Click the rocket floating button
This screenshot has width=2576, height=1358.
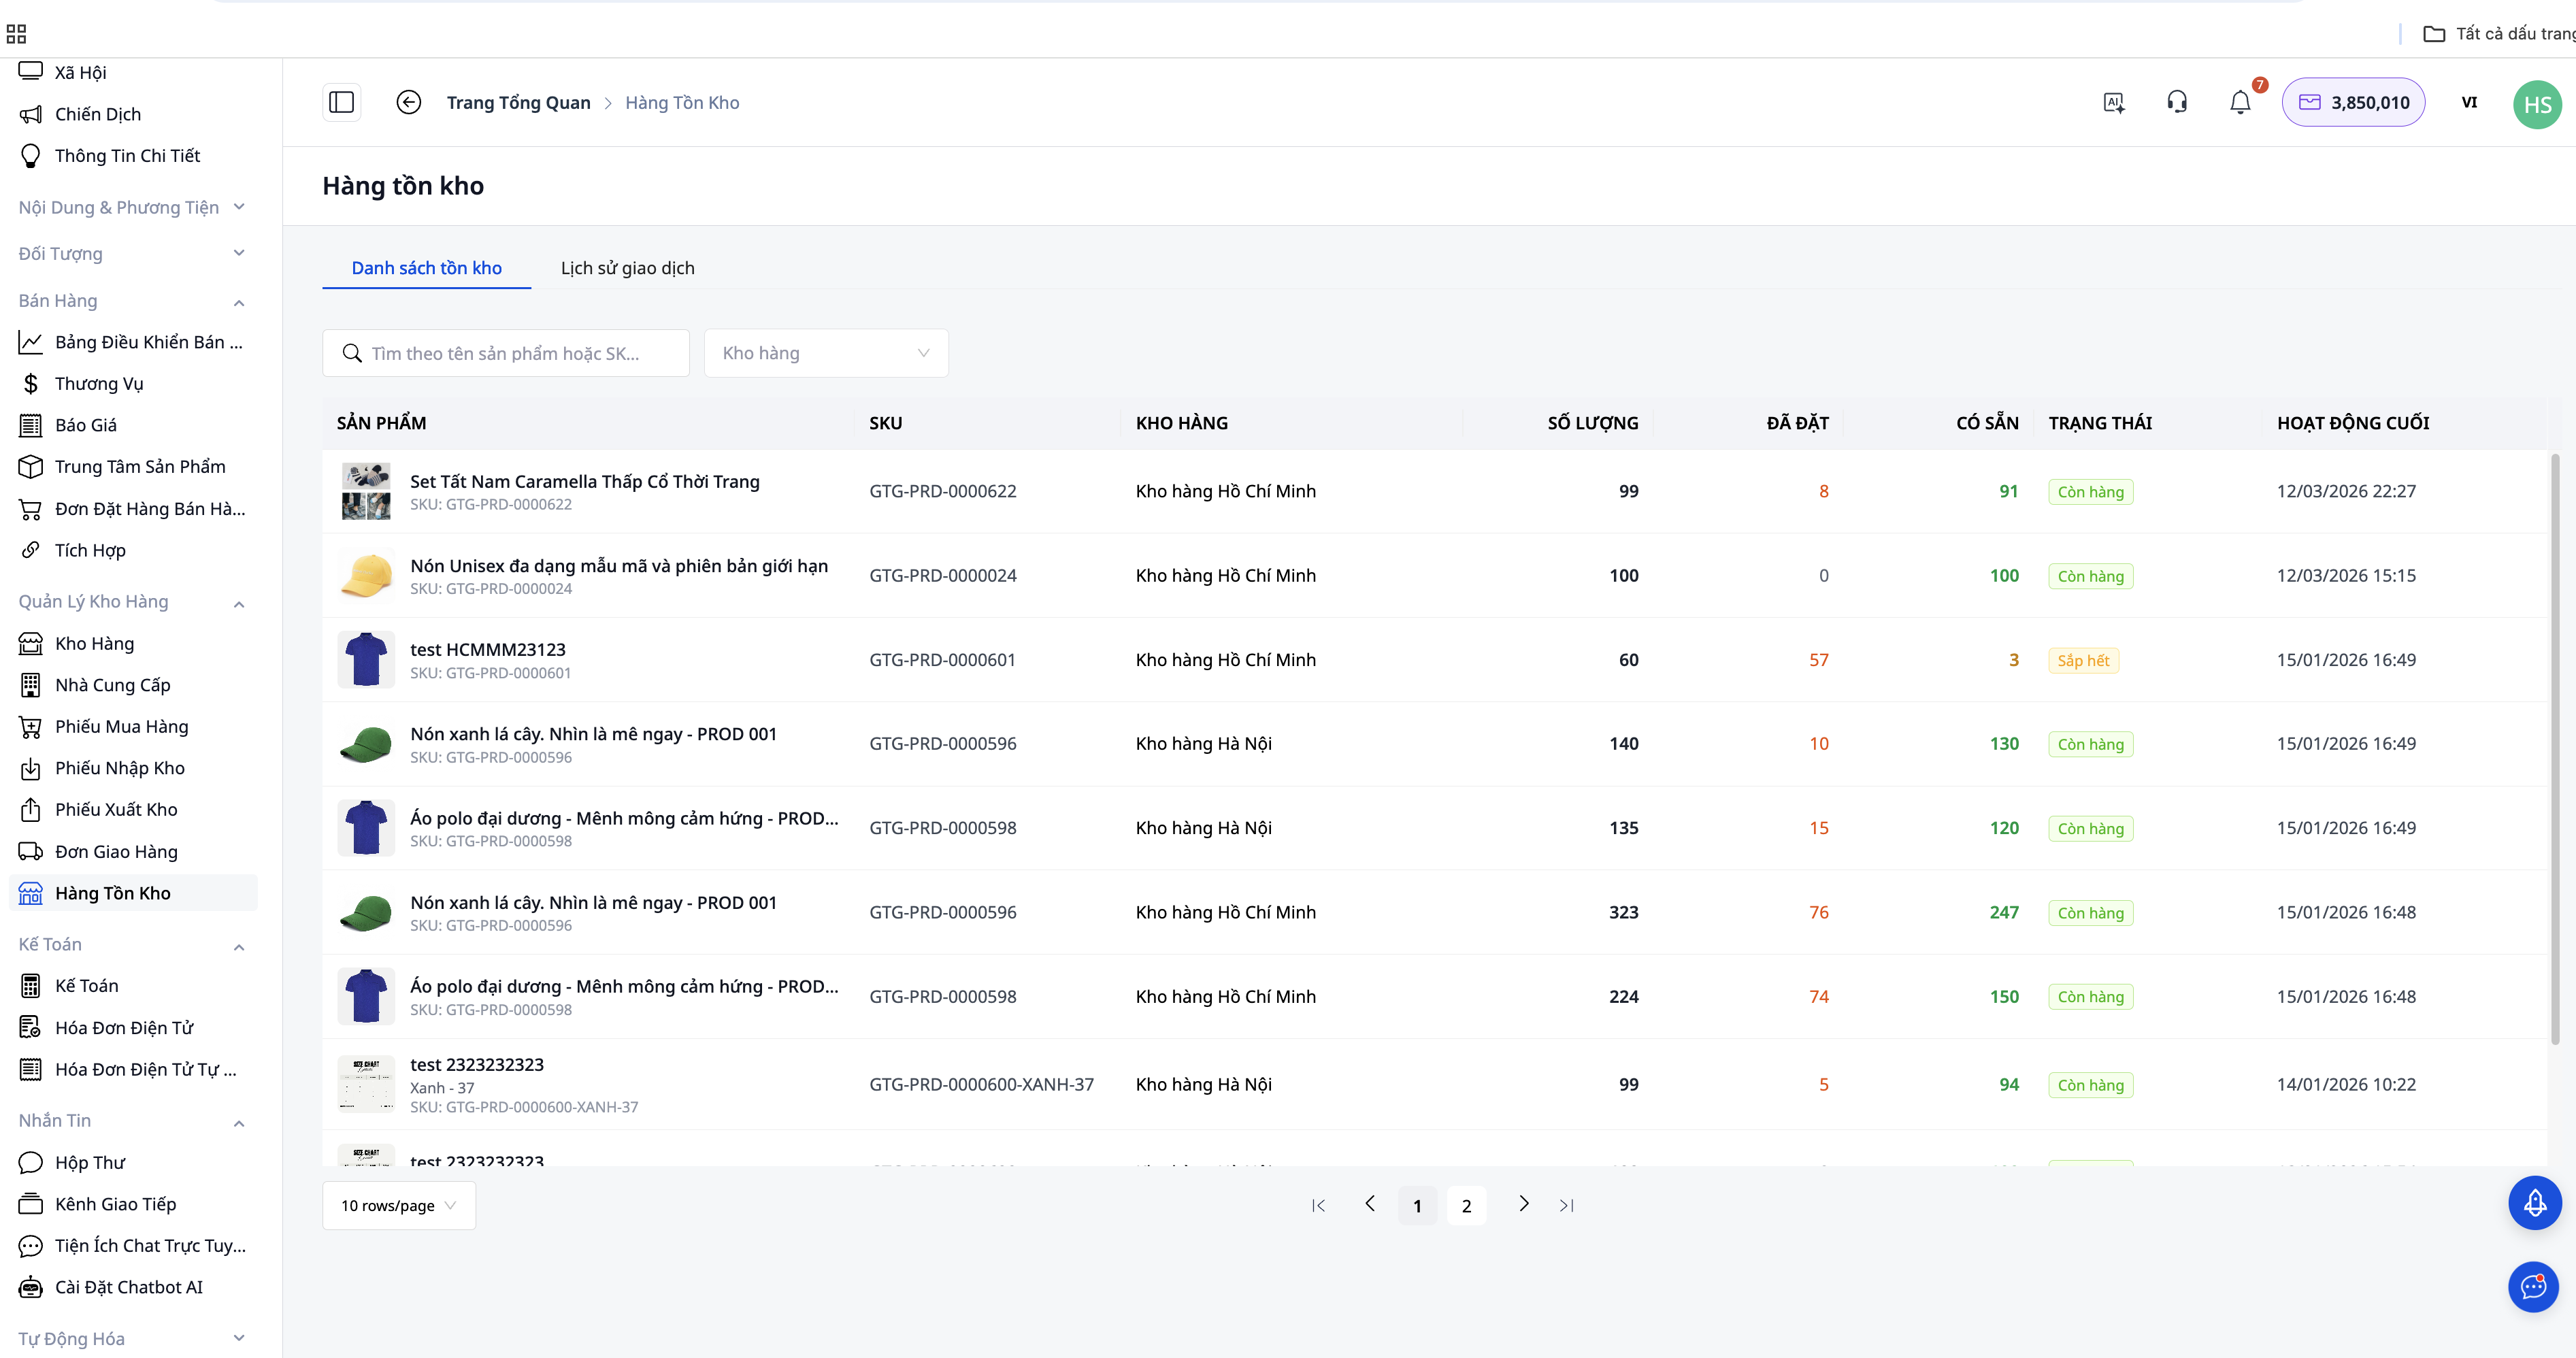pyautogui.click(x=2534, y=1203)
